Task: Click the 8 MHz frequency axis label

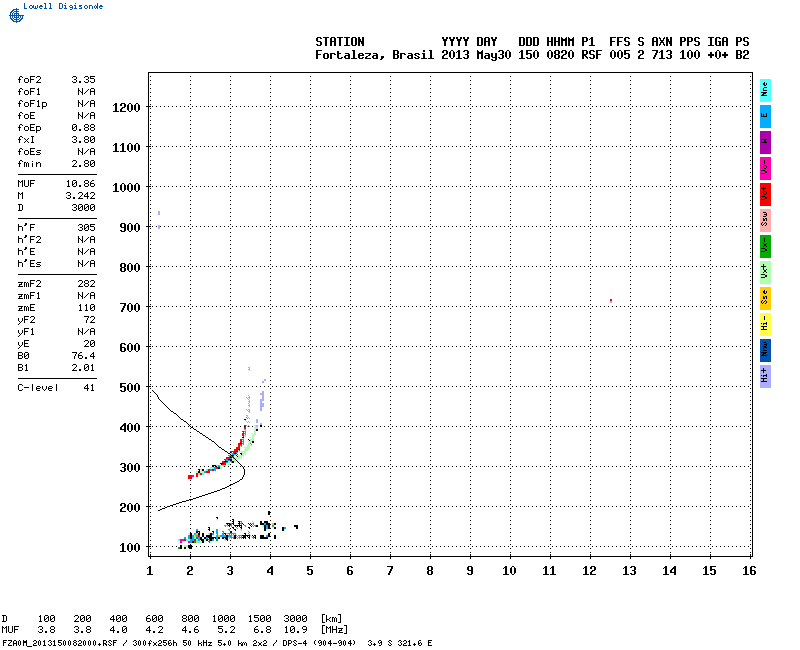Action: pyautogui.click(x=430, y=571)
